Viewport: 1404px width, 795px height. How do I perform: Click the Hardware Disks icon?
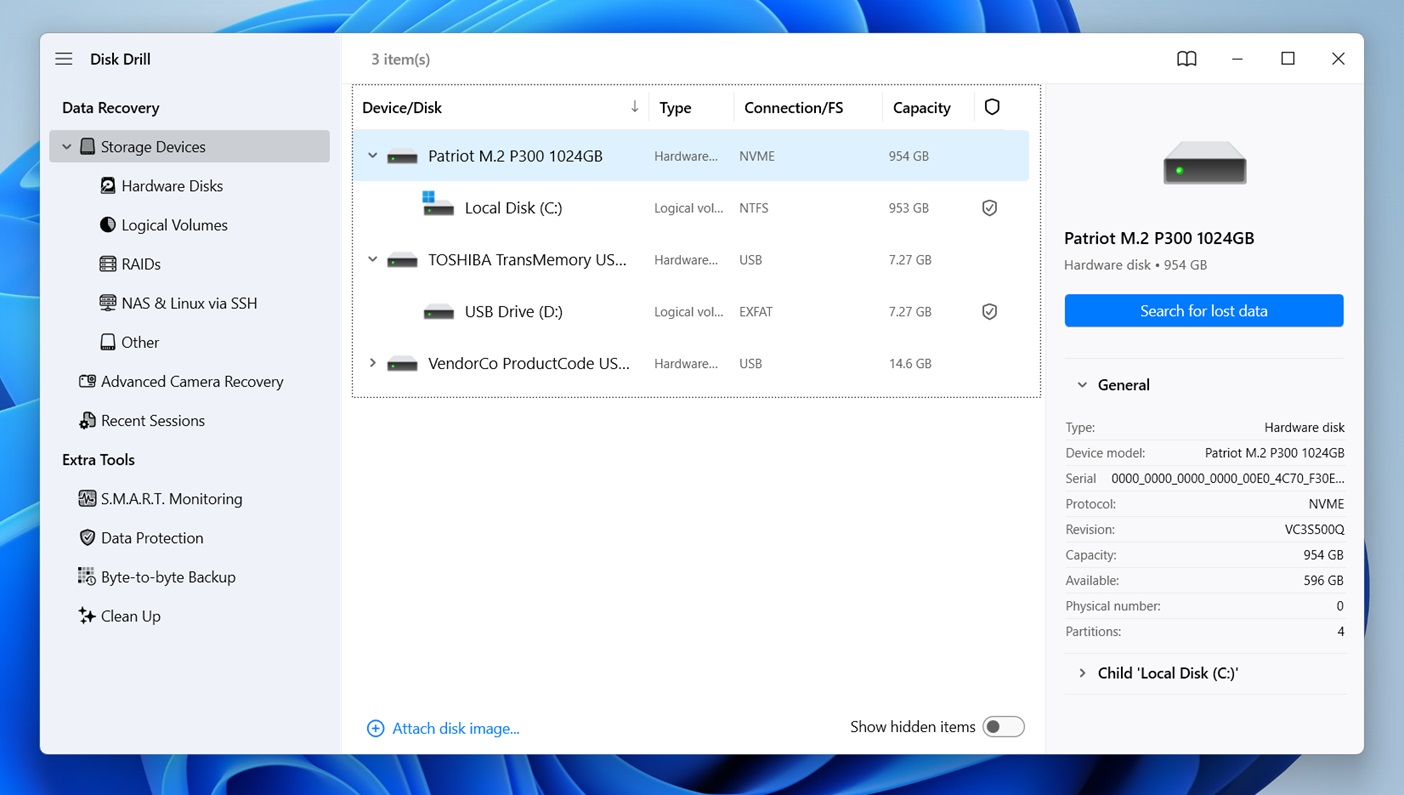coord(108,186)
